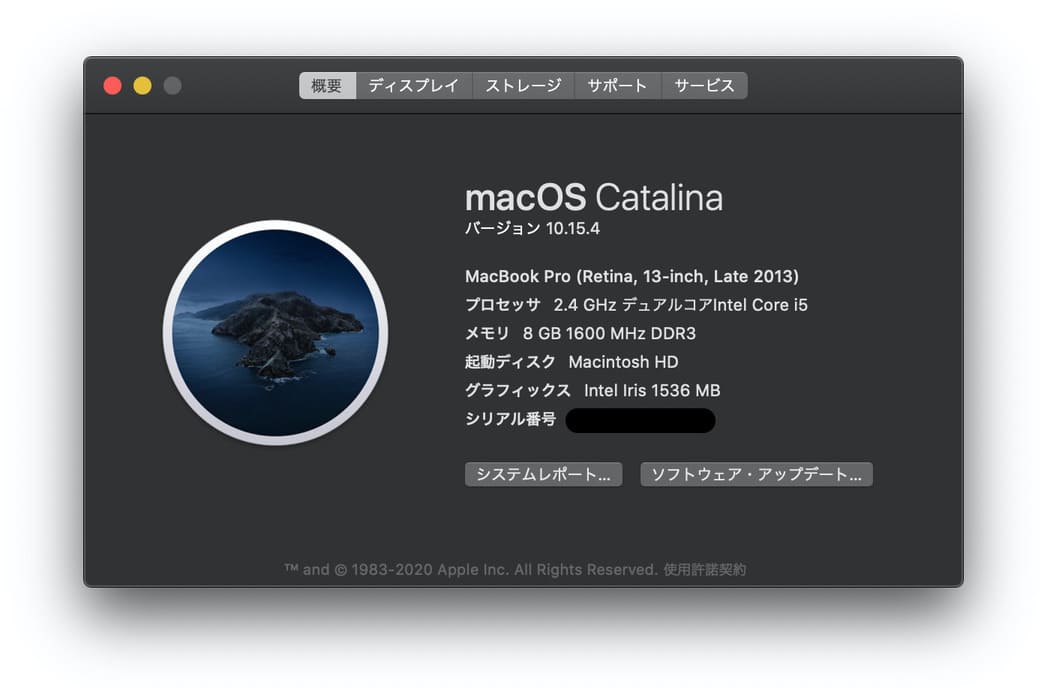Select the 8 GB 1600 MHz DDR3 value

click(x=609, y=333)
